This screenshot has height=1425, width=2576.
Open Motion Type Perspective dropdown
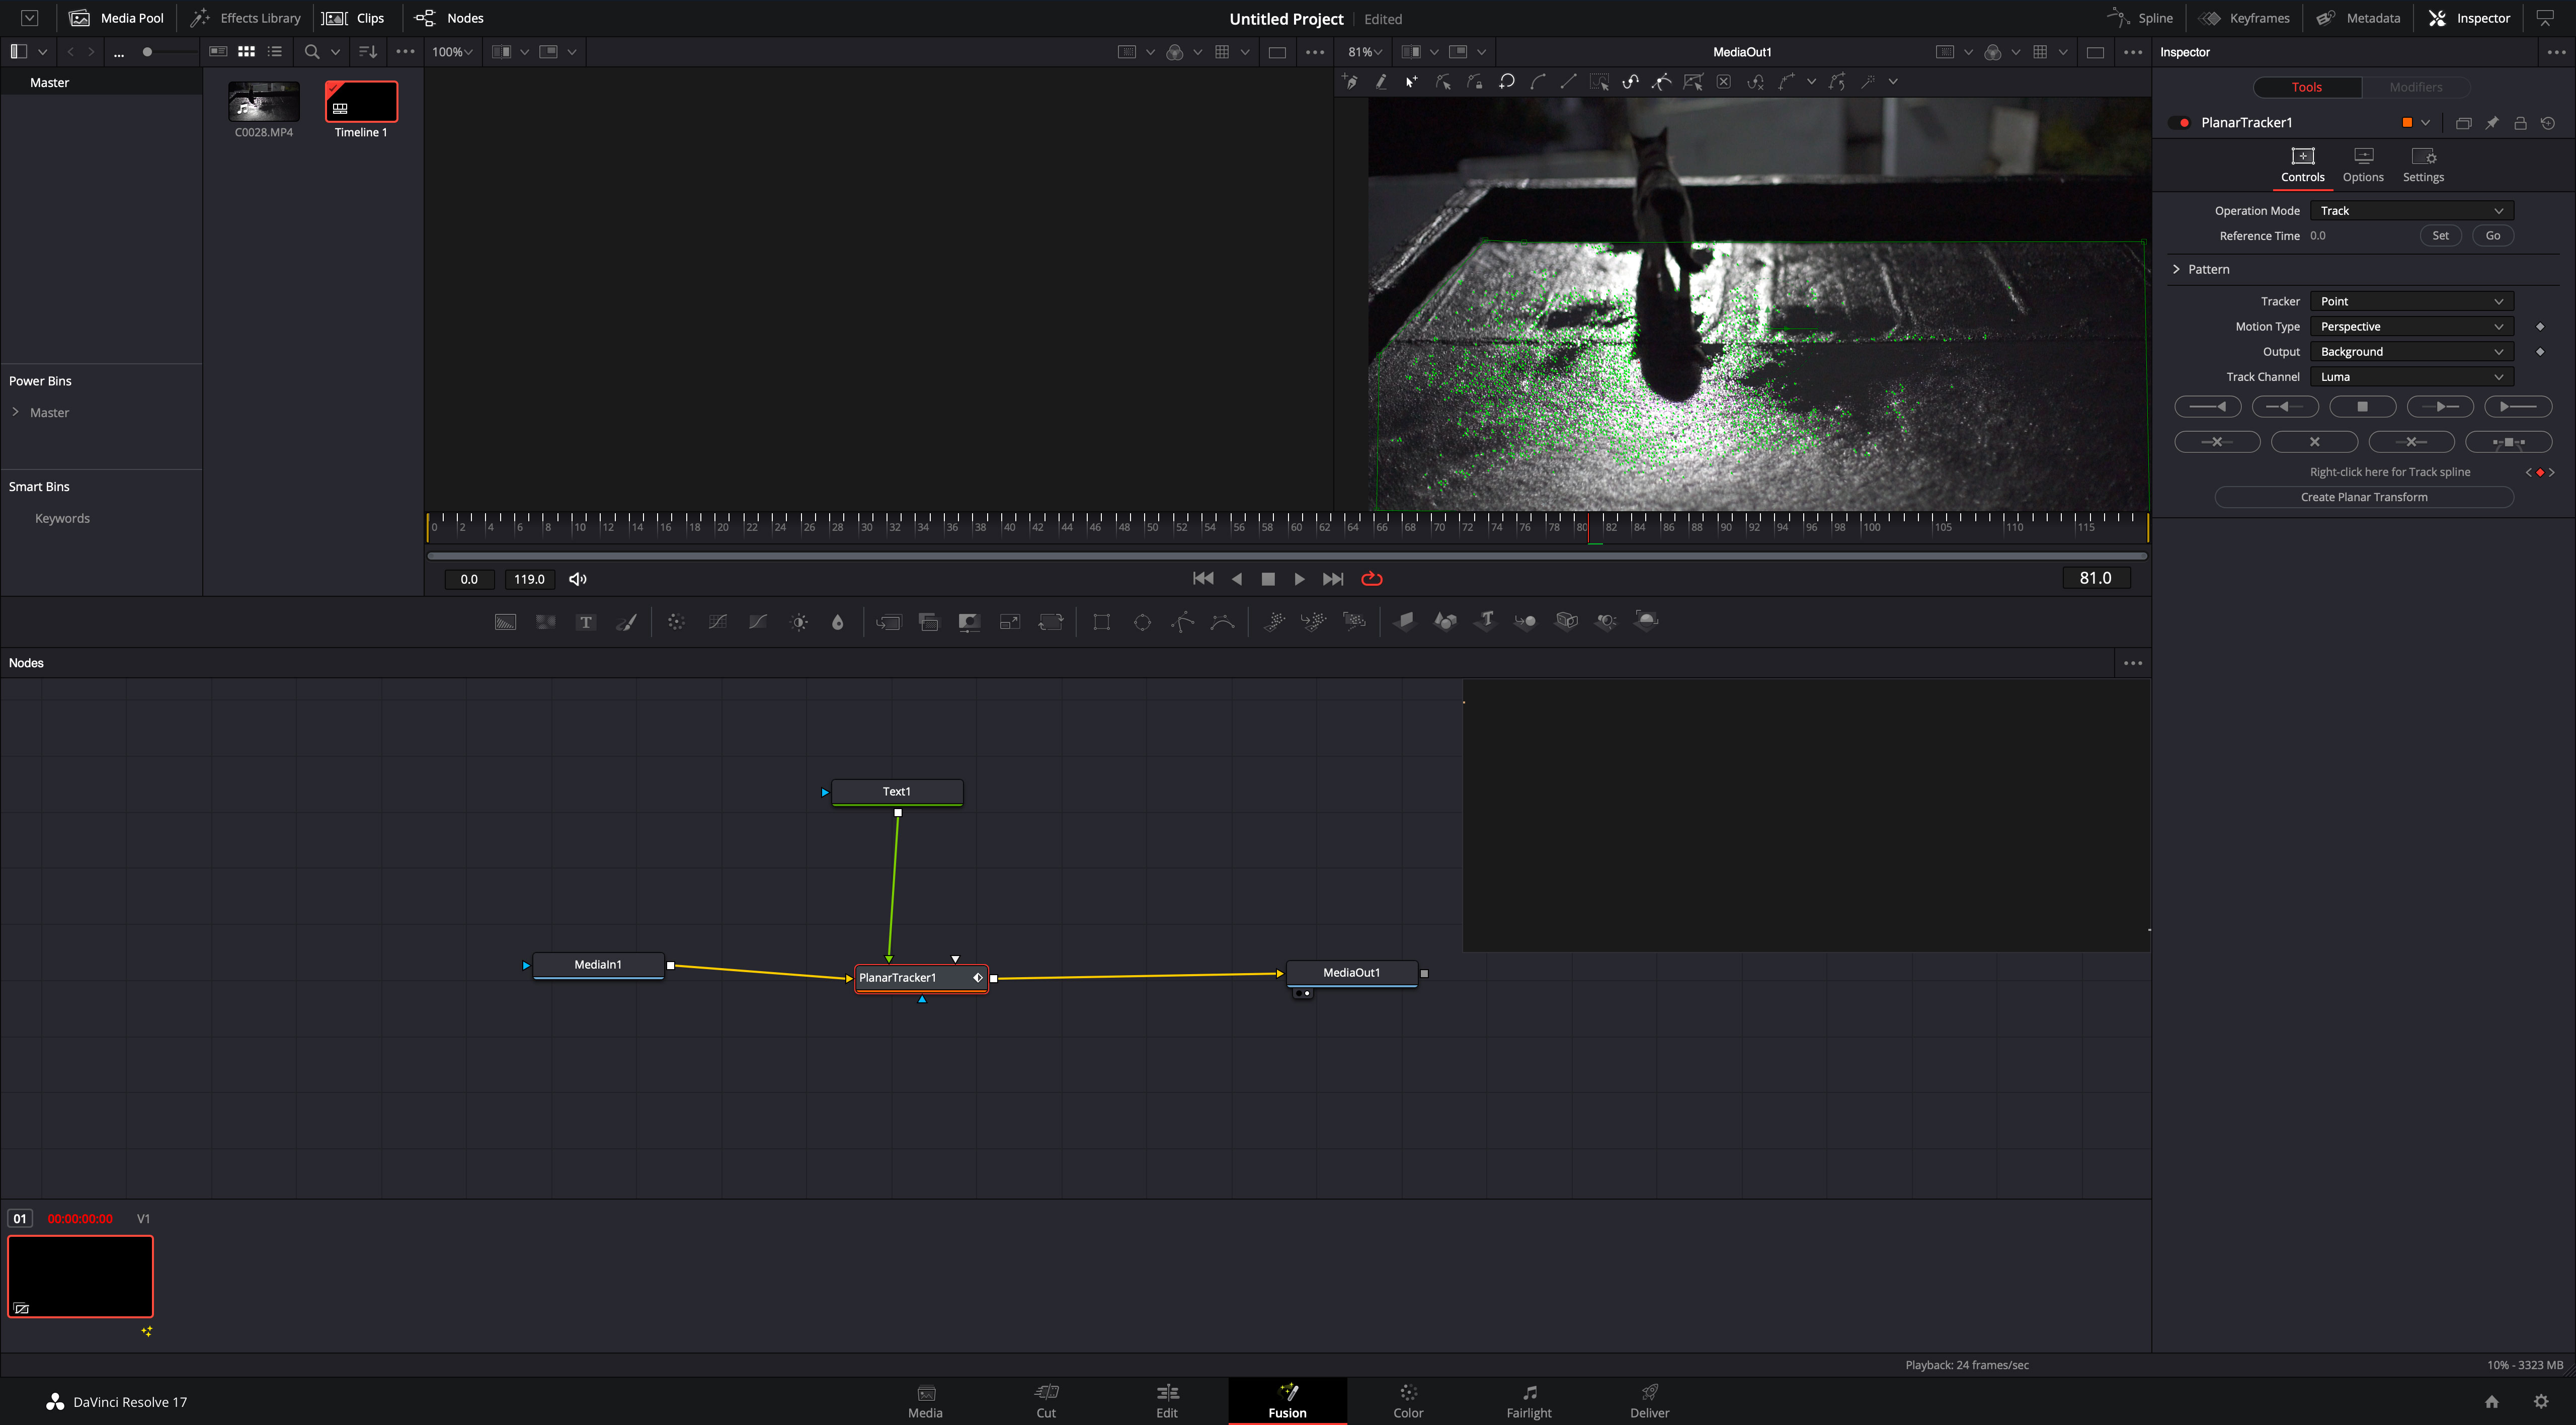click(2412, 327)
